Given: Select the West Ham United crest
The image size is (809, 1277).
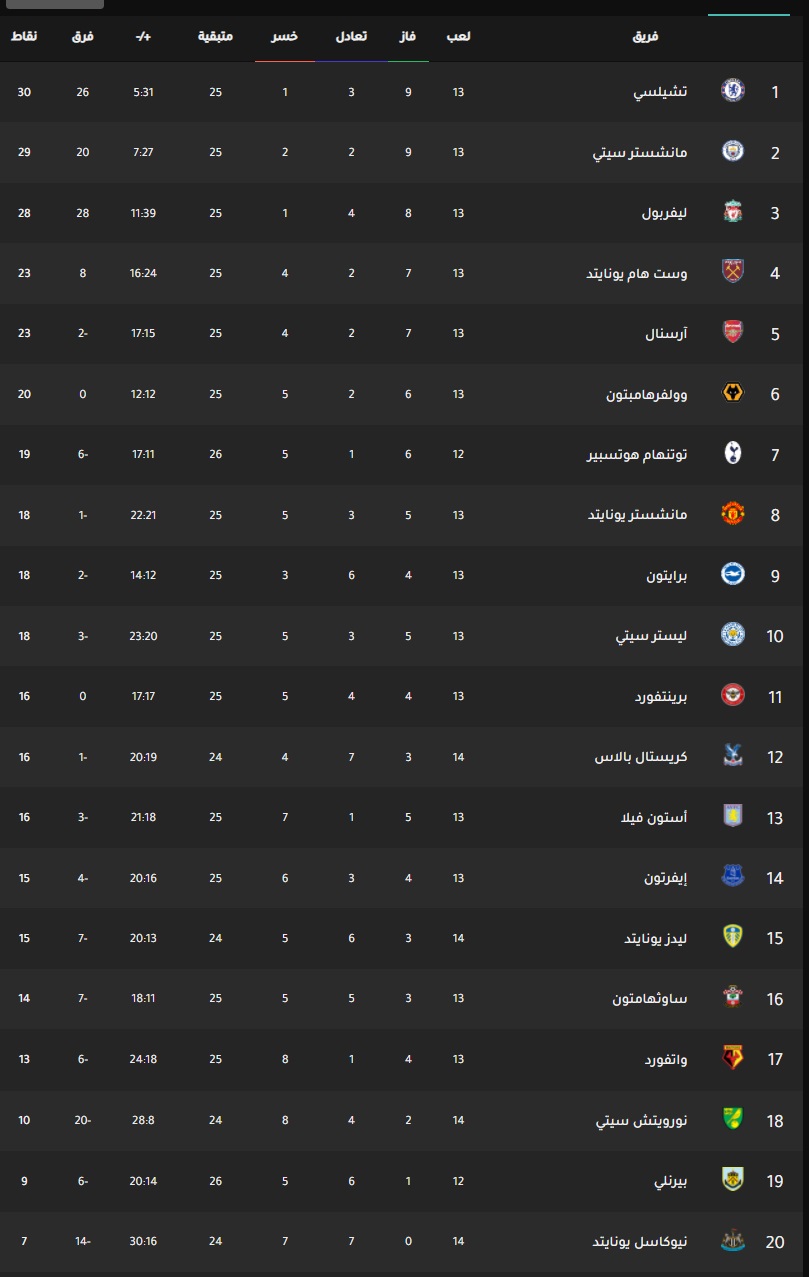Looking at the screenshot, I should (x=733, y=272).
